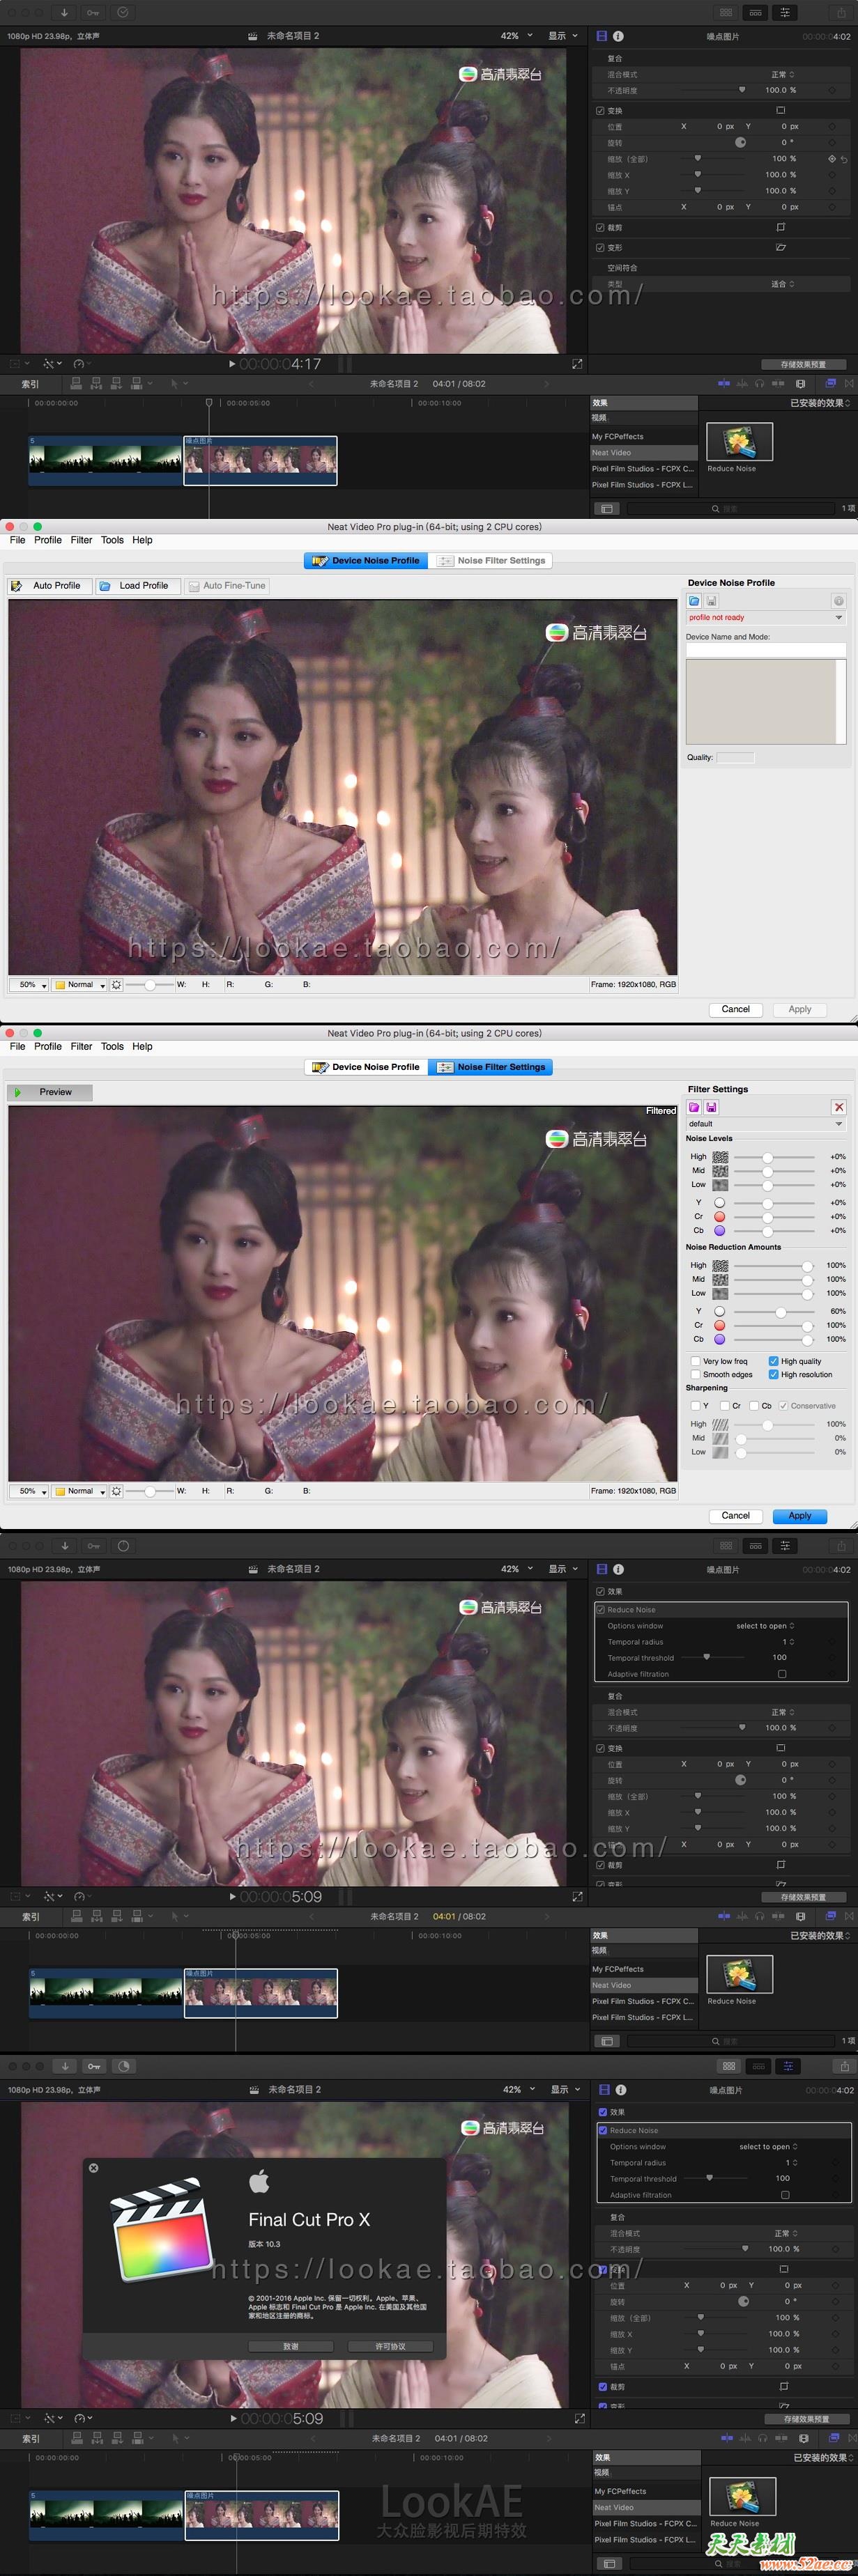Viewport: 858px width, 2576px height.
Task: Click the import media down-arrow icon
Action: 64,12
